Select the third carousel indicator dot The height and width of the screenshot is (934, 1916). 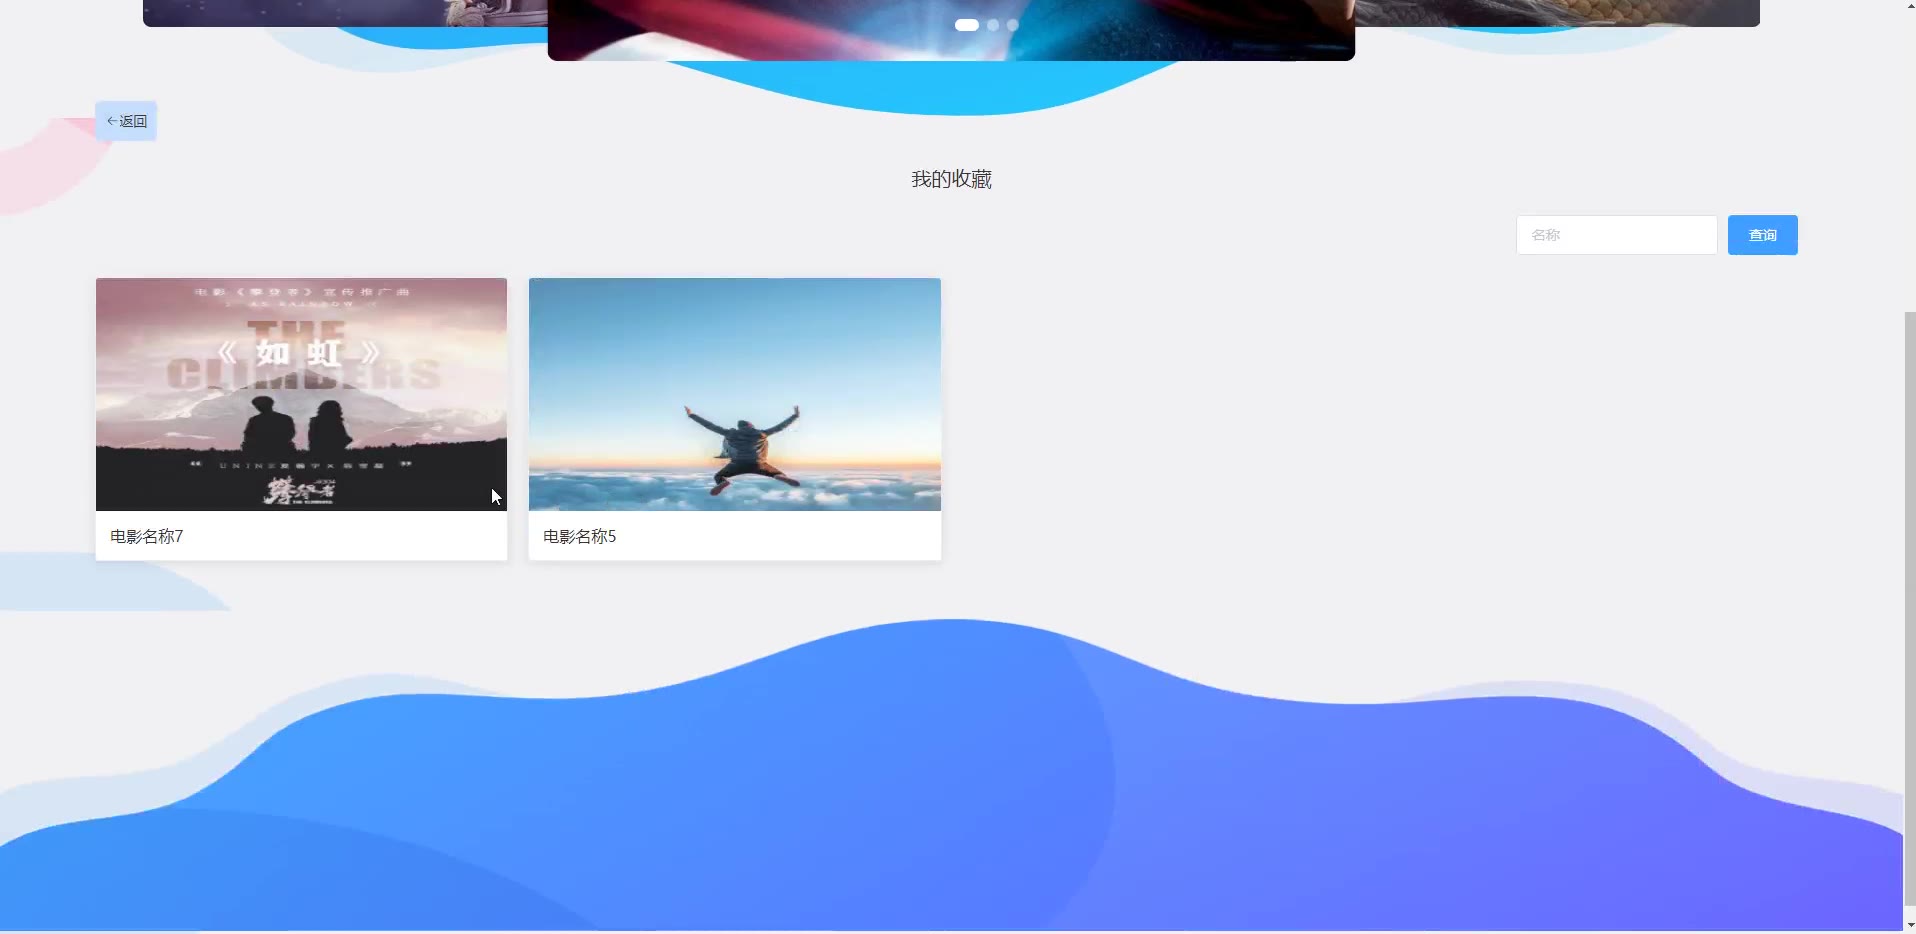tap(1013, 25)
